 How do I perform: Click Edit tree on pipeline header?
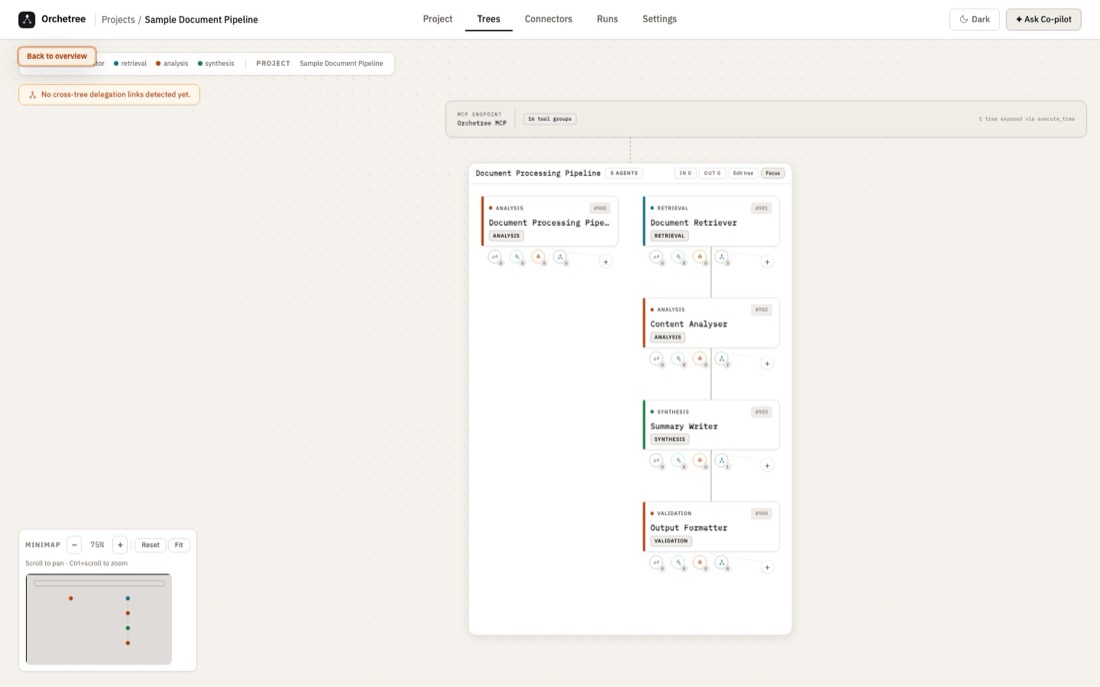[743, 173]
